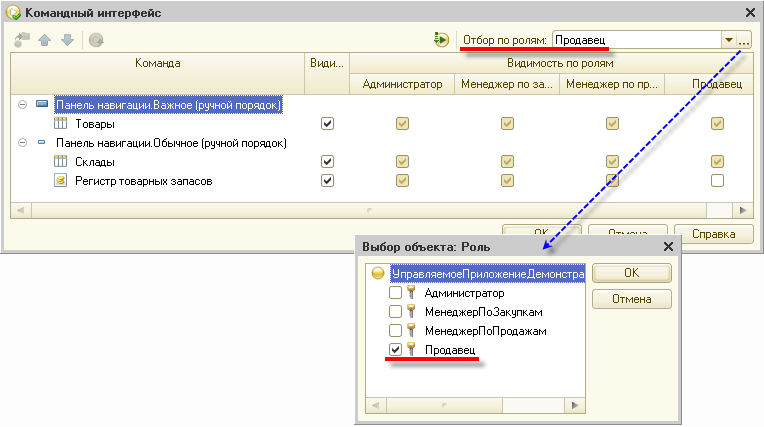Image resolution: width=764 pixels, height=427 pixels.
Task: Select the Панель навигации.Обычное (ручной порядок) row
Action: point(171,143)
